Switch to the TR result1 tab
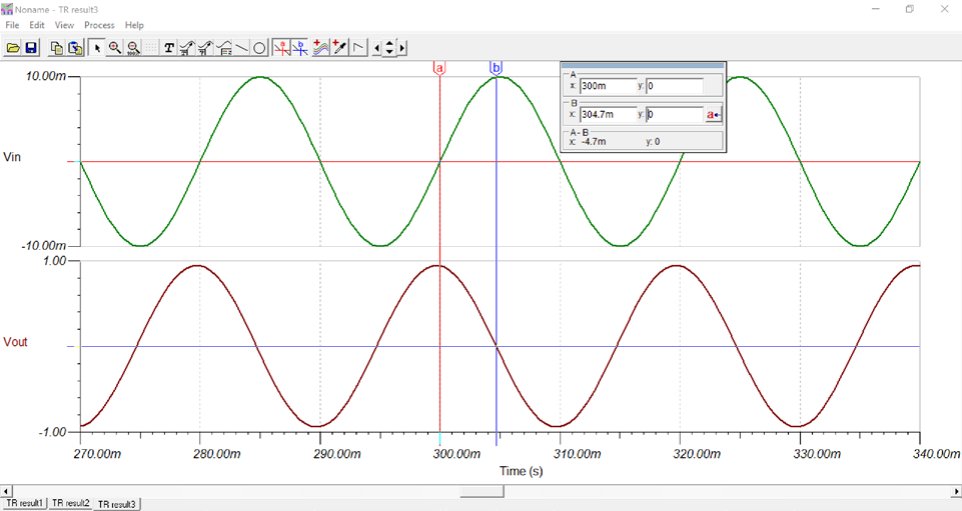Viewport: 962px width, 511px height. tap(25, 503)
